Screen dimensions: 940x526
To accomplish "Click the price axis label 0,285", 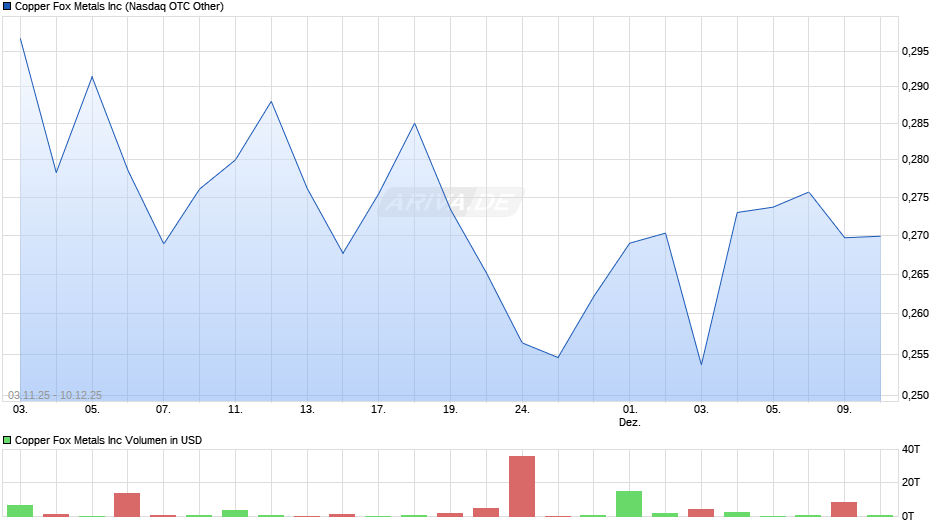I will (915, 124).
